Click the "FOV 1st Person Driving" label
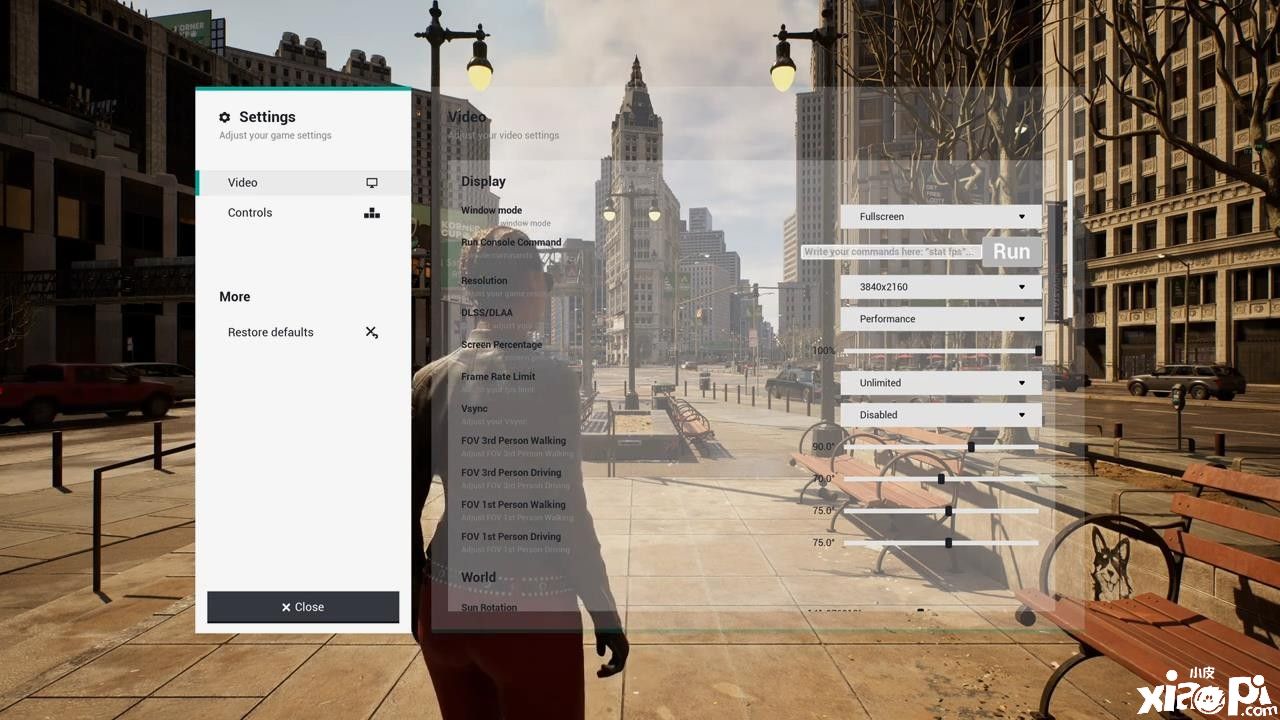The height and width of the screenshot is (720, 1280). click(x=511, y=537)
